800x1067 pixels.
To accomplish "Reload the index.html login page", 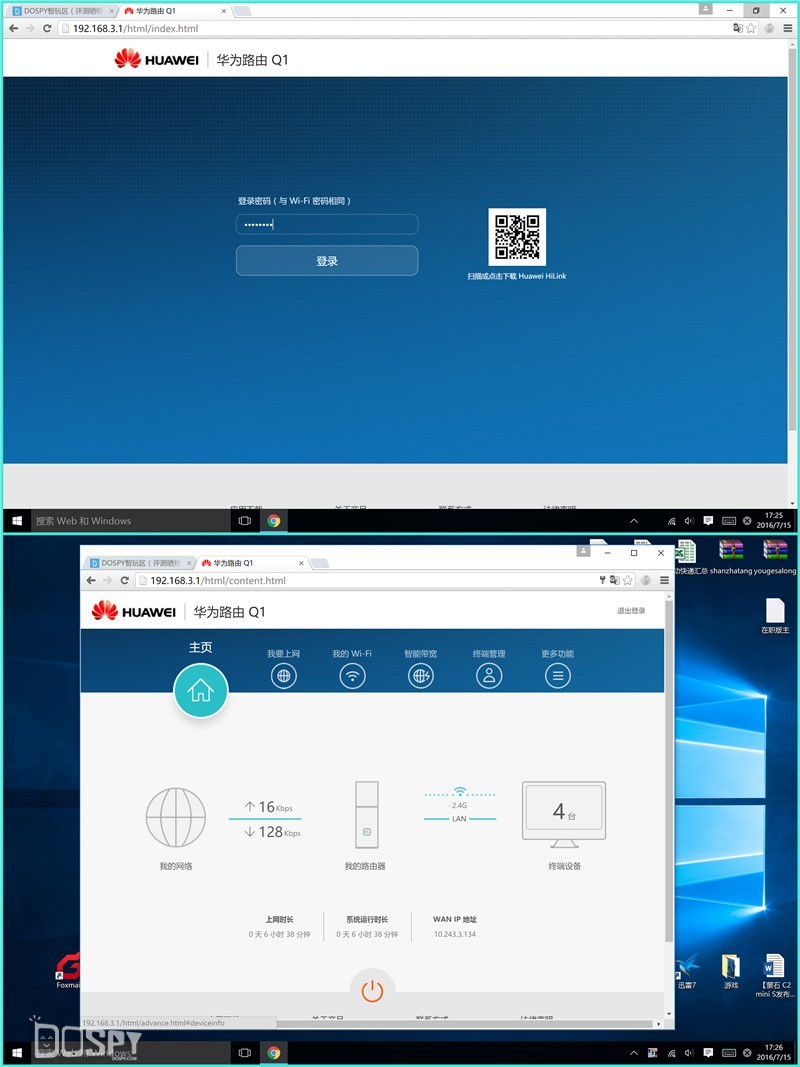I will pyautogui.click(x=47, y=29).
